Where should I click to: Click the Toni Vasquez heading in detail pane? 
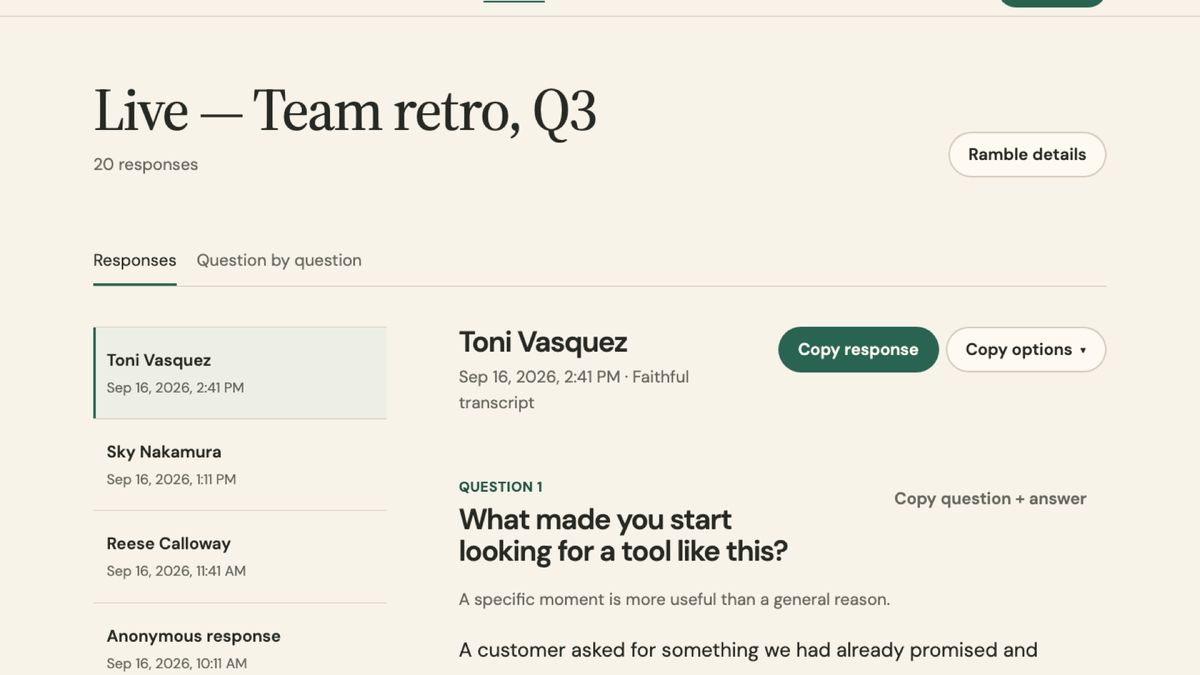tap(543, 342)
